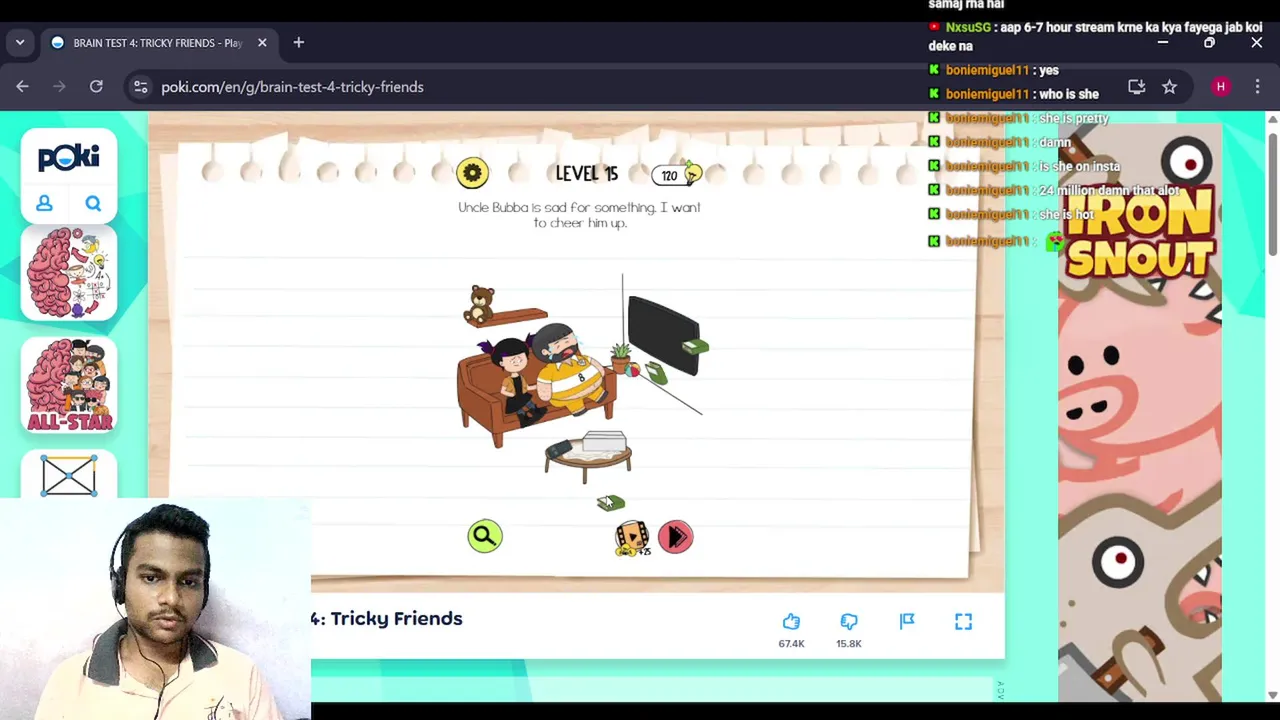Viewport: 1280px width, 720px height.
Task: Open browser profile avatar H
Action: click(1220, 87)
